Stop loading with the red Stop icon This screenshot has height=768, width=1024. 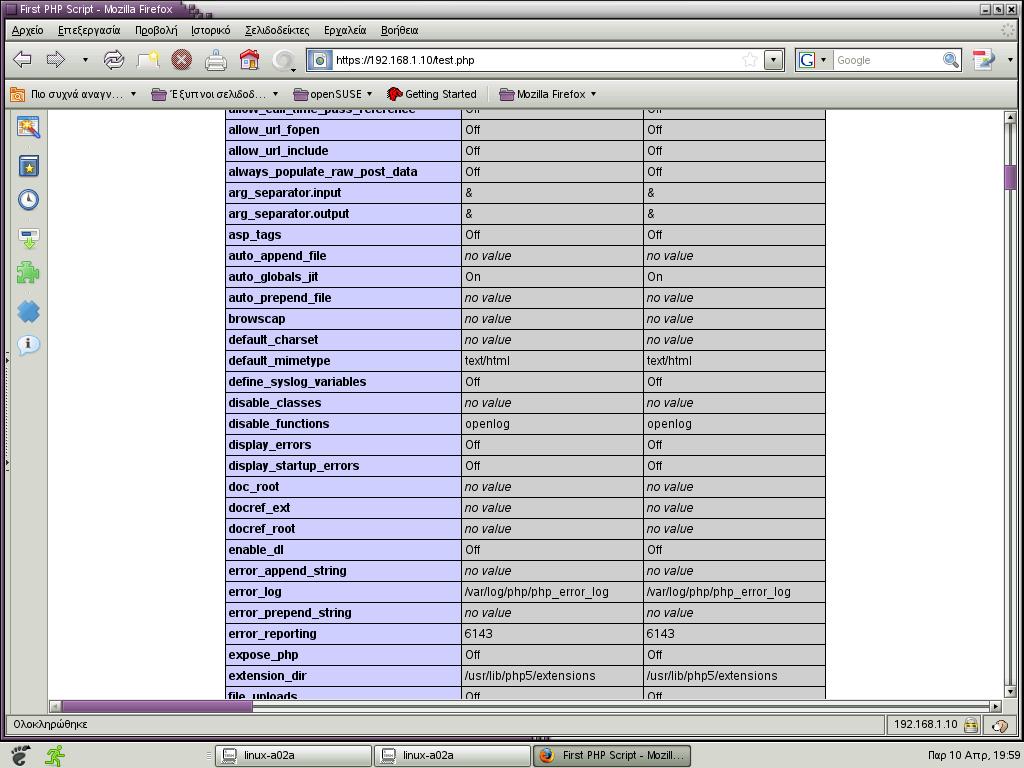182,60
